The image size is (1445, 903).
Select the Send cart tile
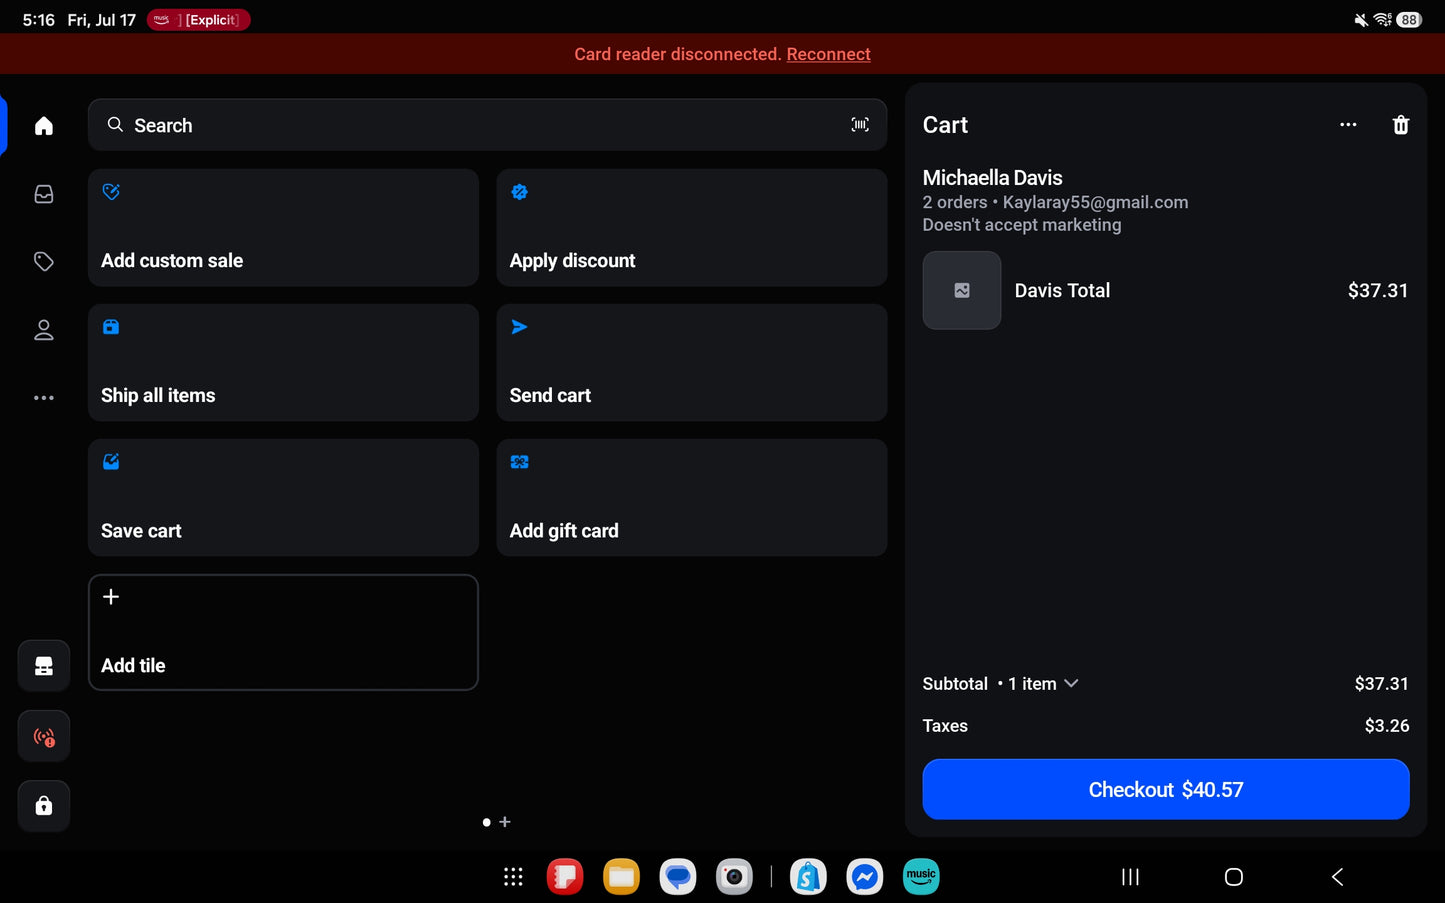point(692,363)
